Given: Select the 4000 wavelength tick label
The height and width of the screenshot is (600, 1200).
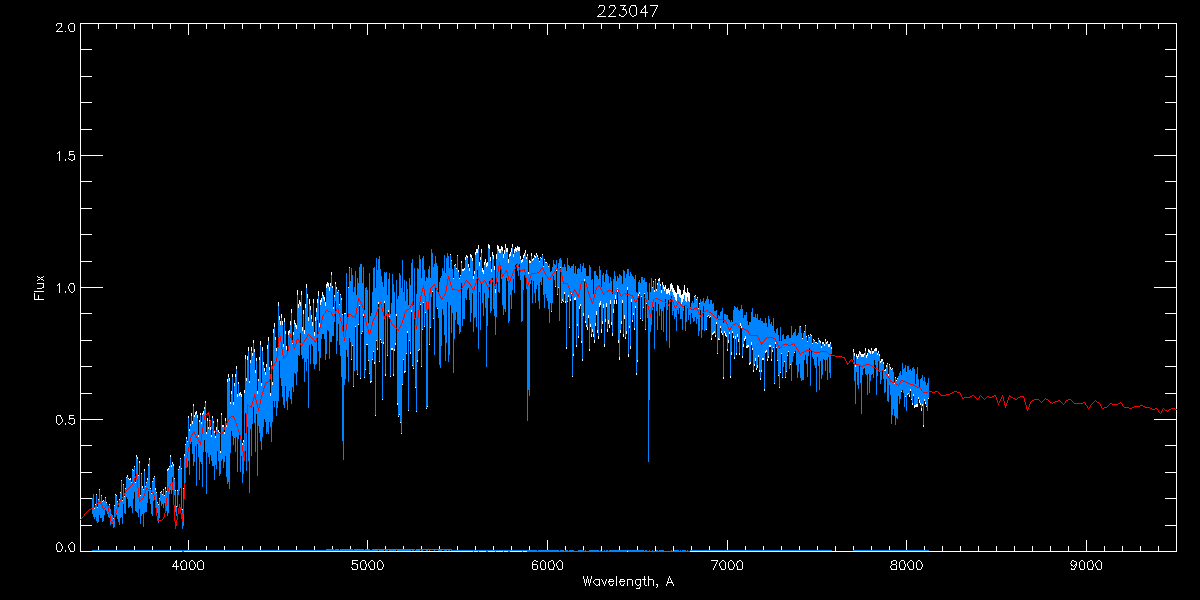Looking at the screenshot, I should (188, 564).
